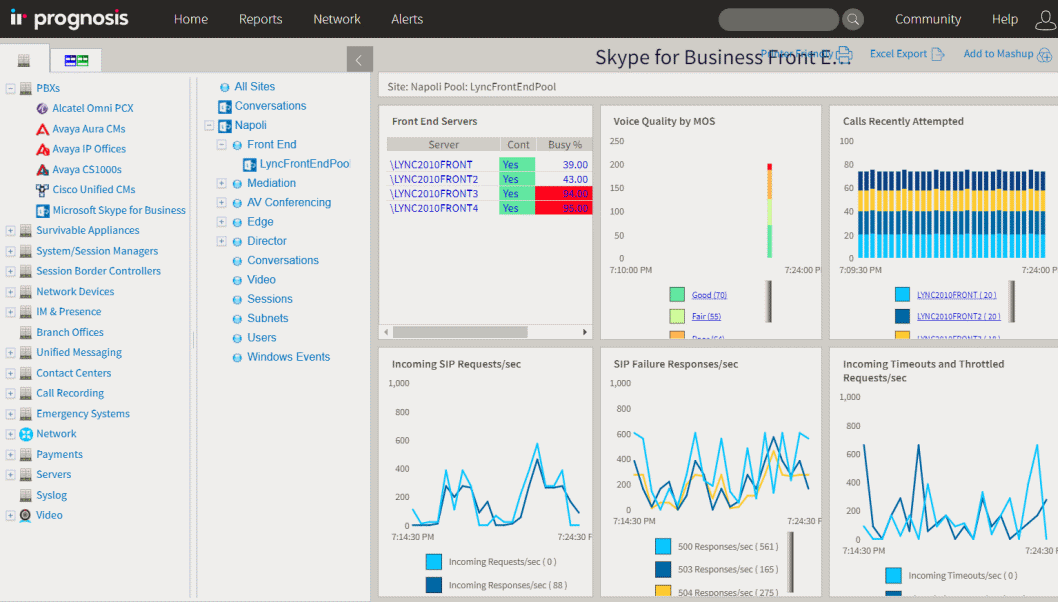This screenshot has width=1058, height=602.
Task: Click the Subnets globe icon
Action: (x=237, y=319)
